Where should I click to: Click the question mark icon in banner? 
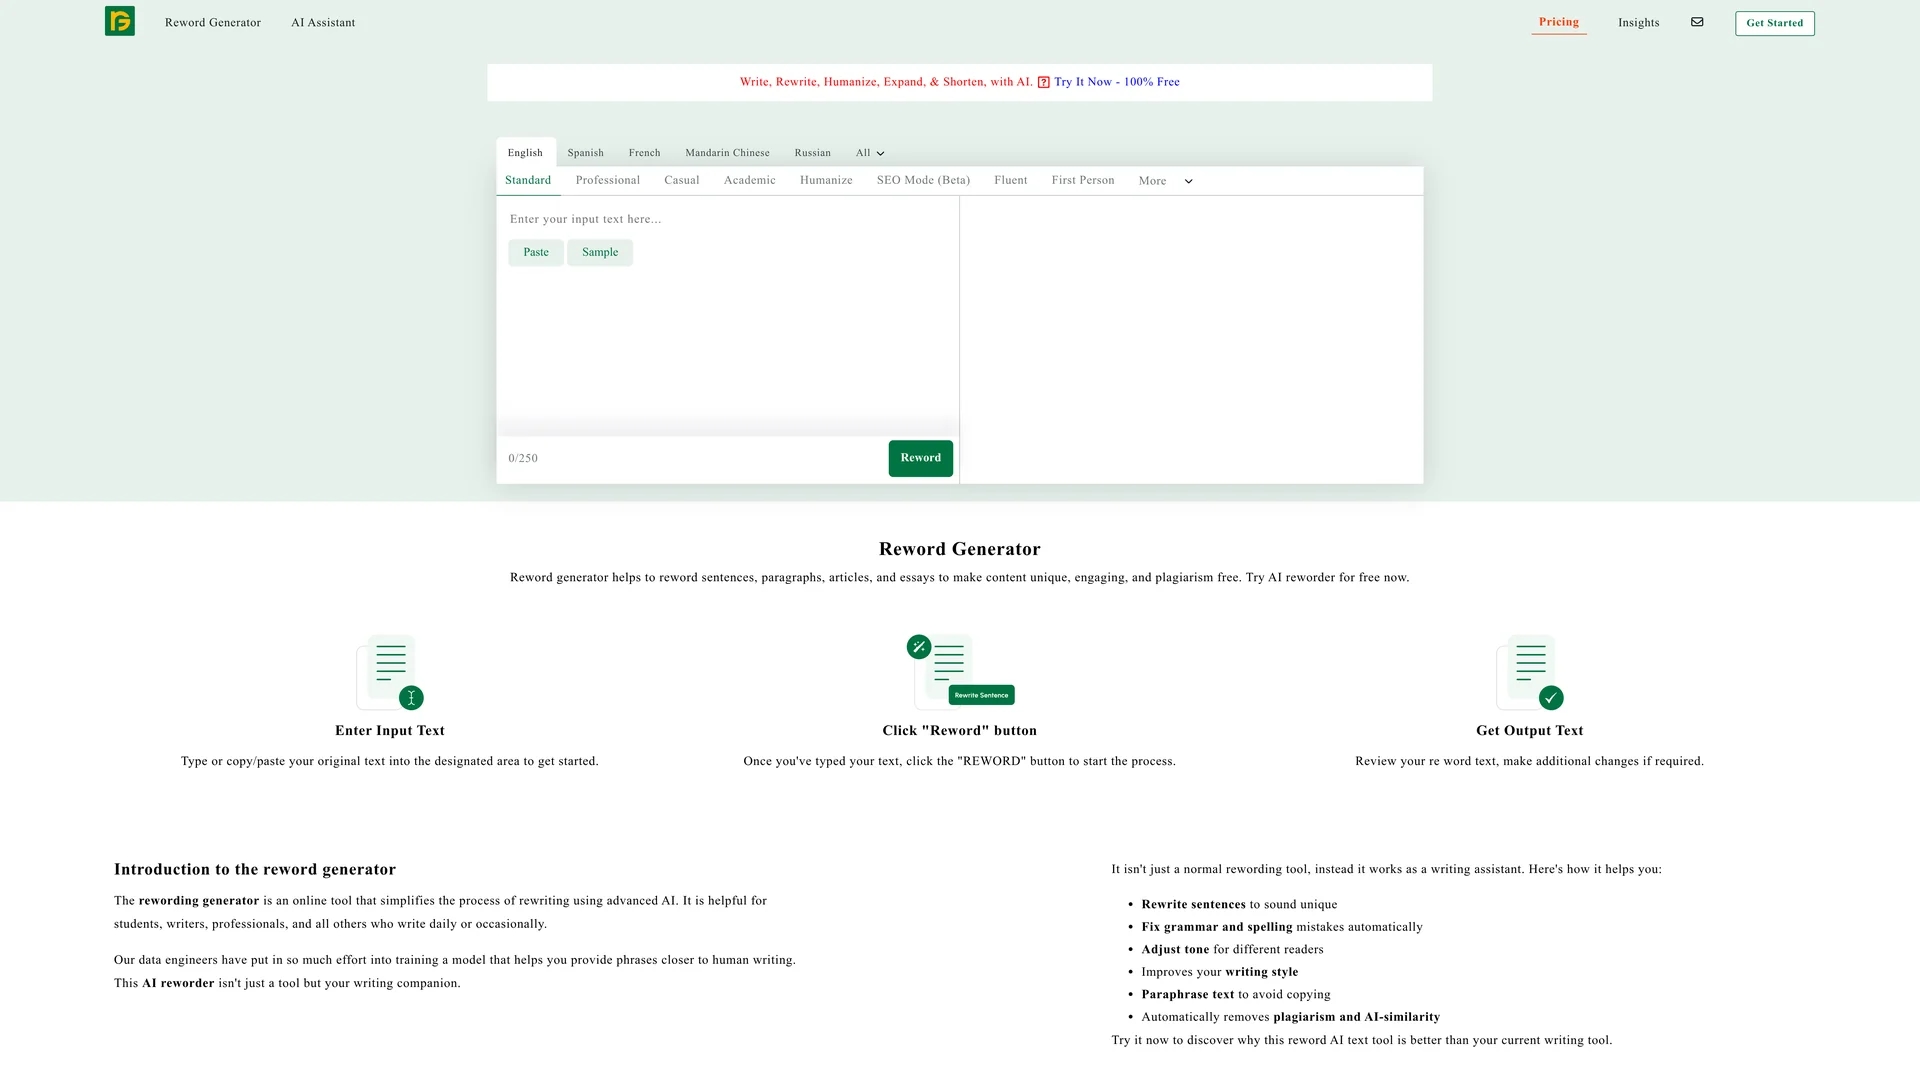(1043, 82)
